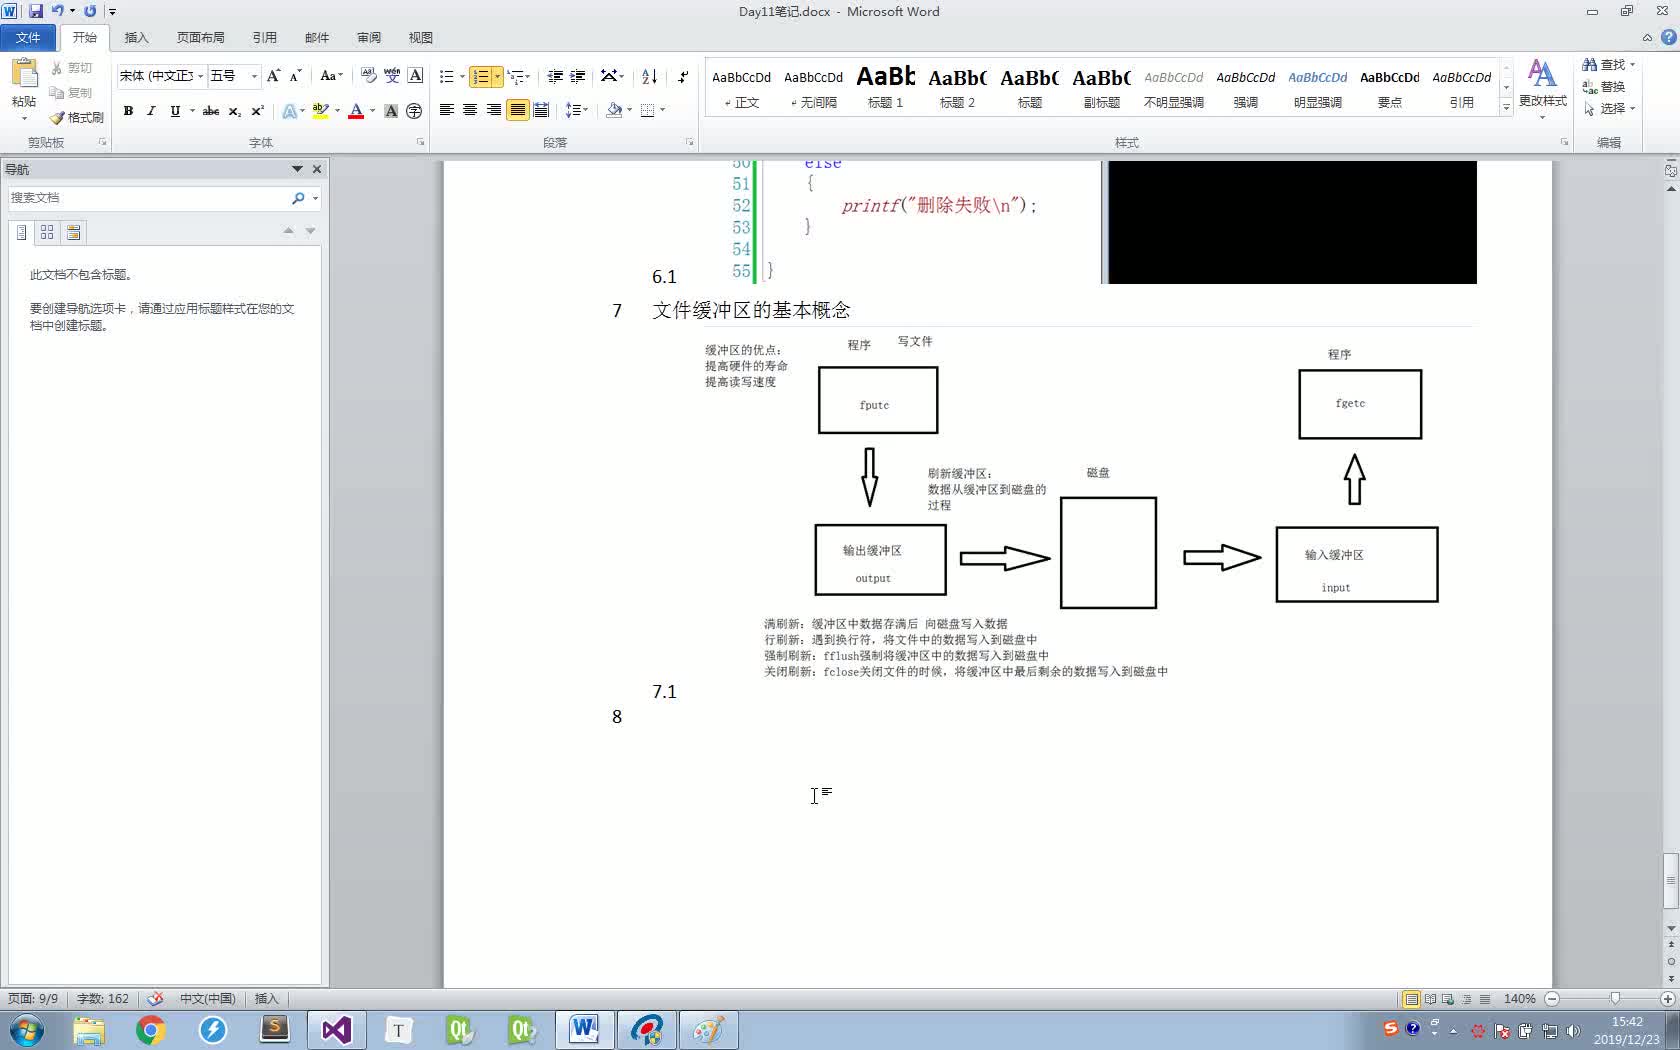This screenshot has height=1050, width=1680.
Task: Switch to Page Layout tab
Action: coord(200,37)
